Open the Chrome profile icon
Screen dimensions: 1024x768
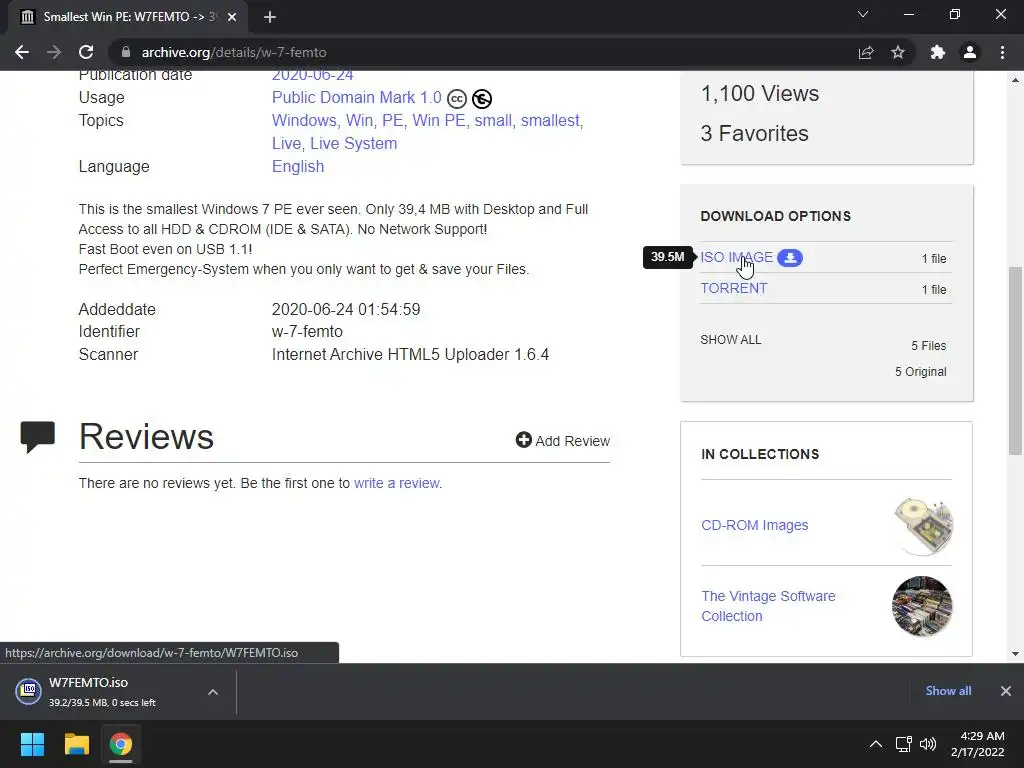pos(970,52)
